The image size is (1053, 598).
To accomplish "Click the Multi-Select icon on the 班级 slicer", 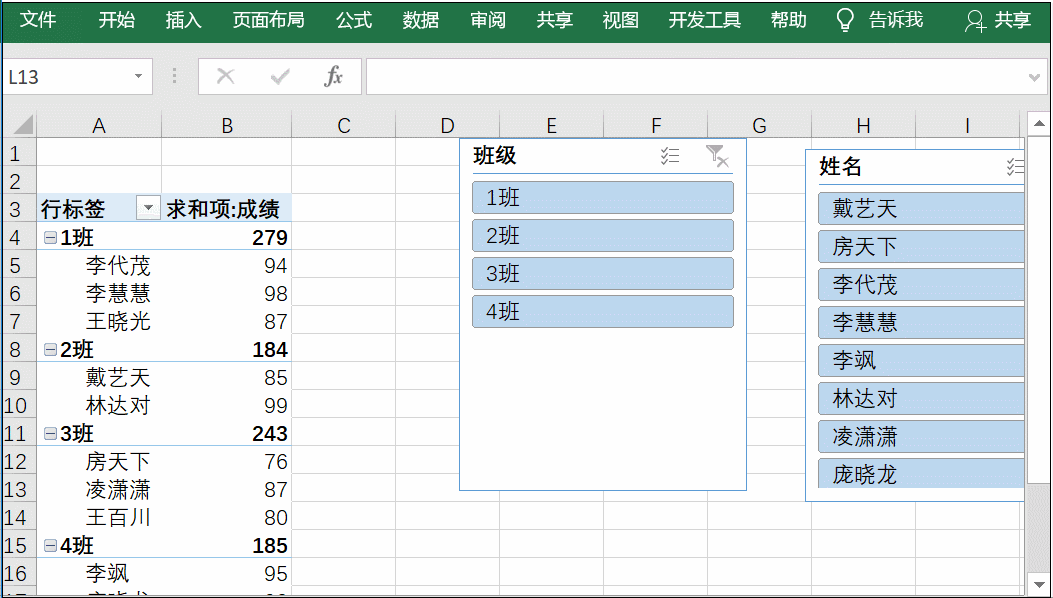I will tap(670, 156).
